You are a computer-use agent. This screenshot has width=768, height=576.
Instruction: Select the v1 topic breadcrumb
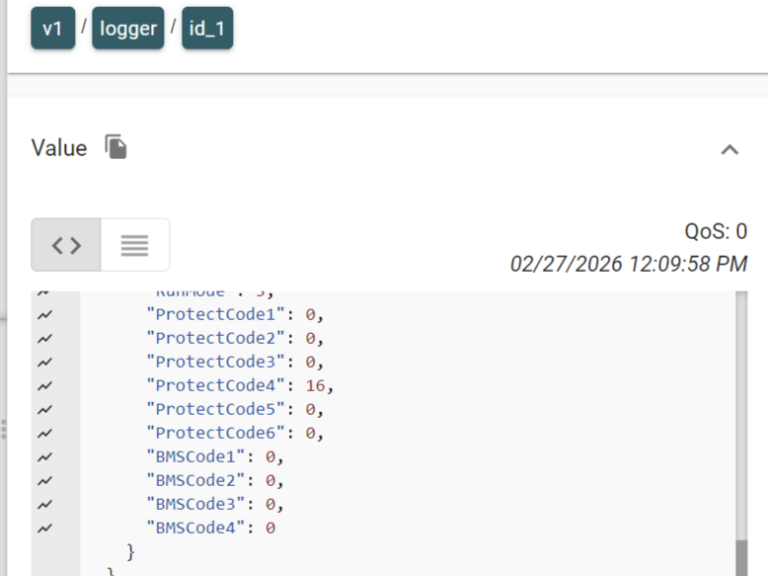click(53, 28)
